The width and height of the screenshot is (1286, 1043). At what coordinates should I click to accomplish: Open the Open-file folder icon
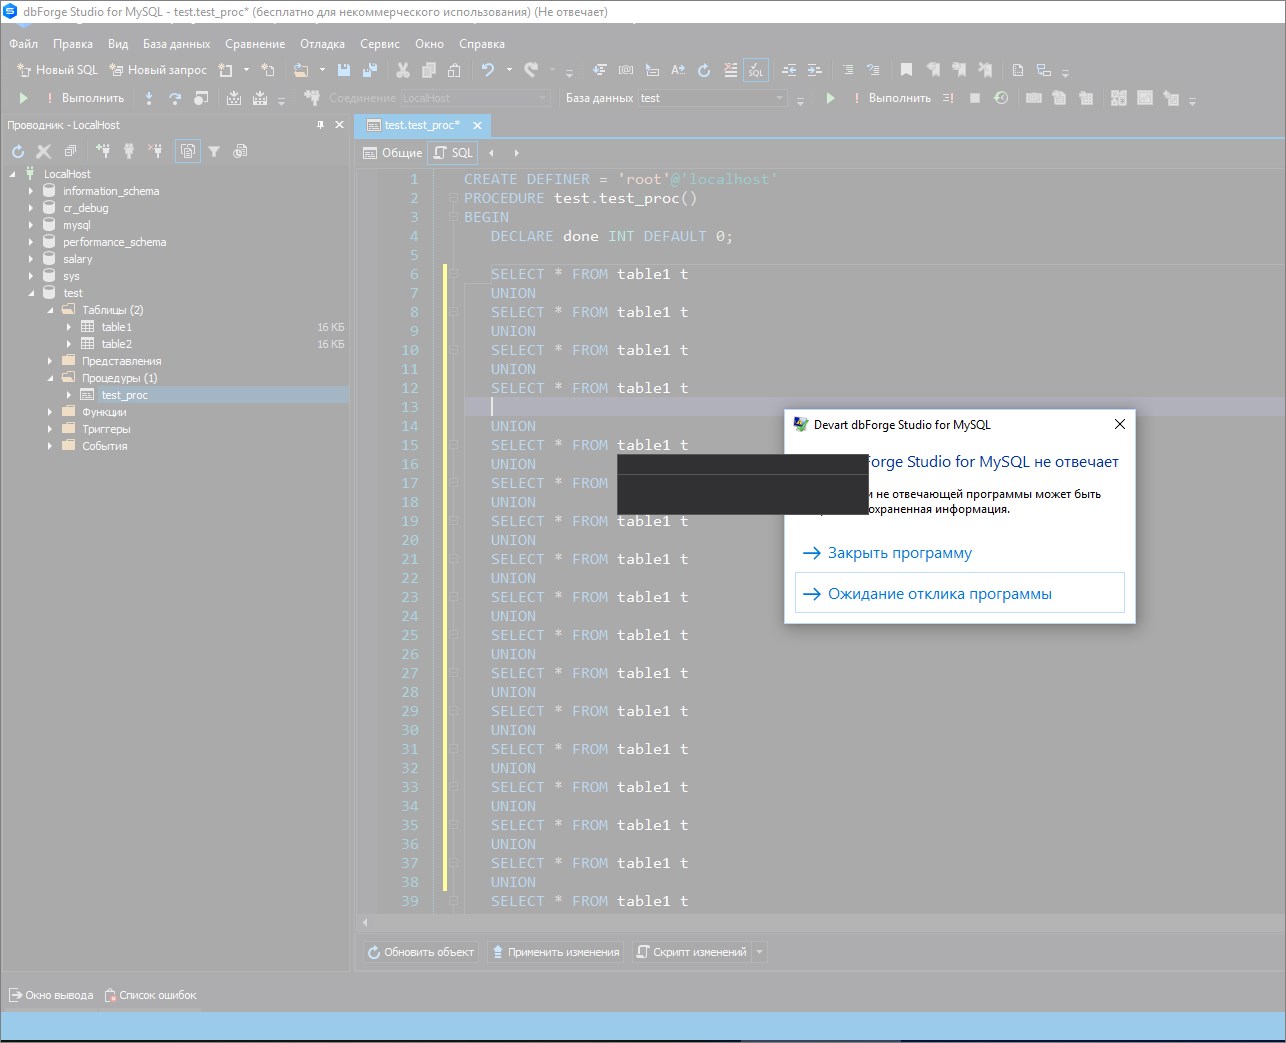301,70
